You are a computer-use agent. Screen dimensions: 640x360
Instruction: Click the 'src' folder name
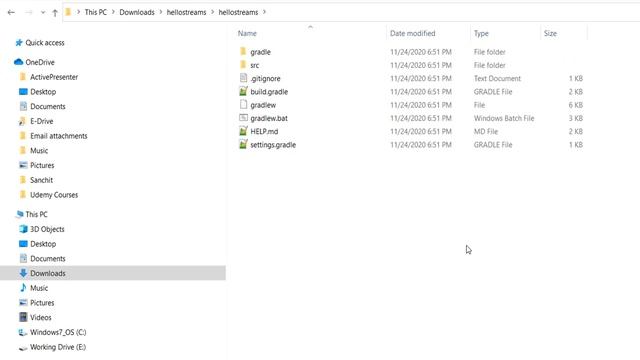255,65
